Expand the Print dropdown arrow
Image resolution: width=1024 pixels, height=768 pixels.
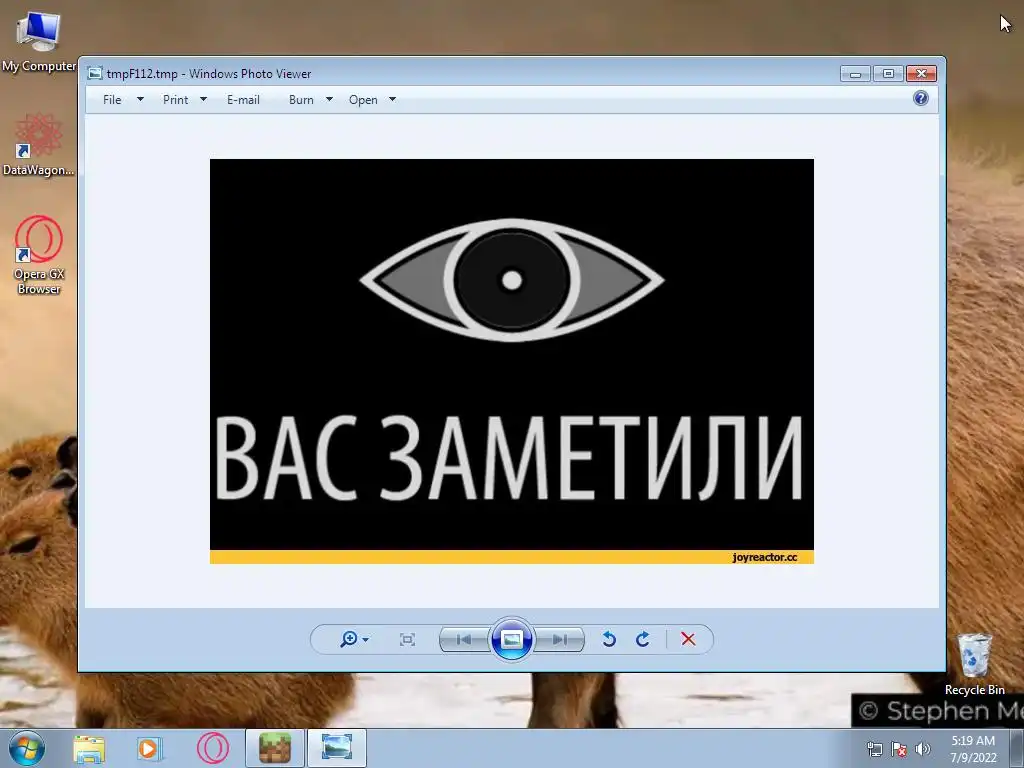[203, 99]
